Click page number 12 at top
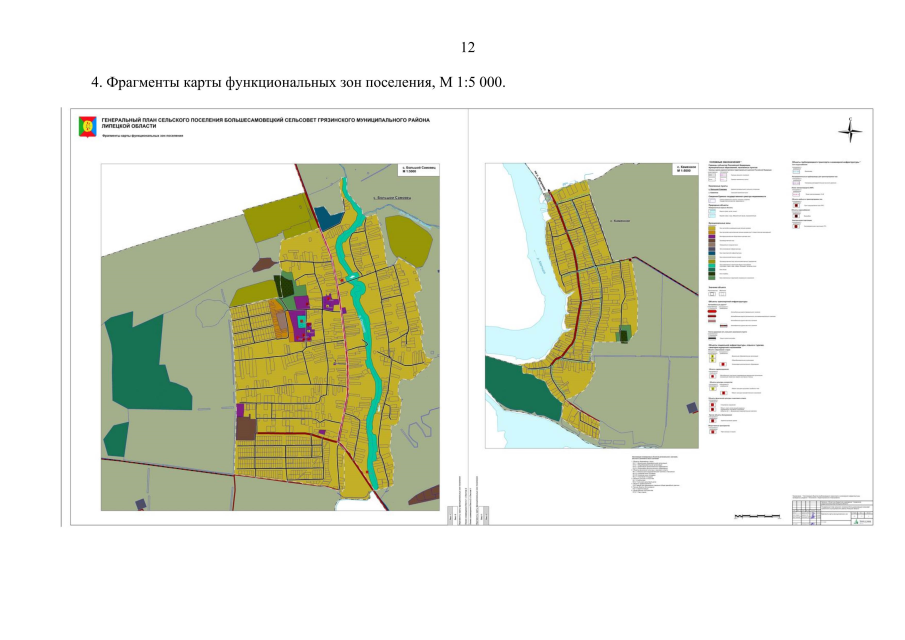This screenshot has height=640, width=905. [x=467, y=47]
